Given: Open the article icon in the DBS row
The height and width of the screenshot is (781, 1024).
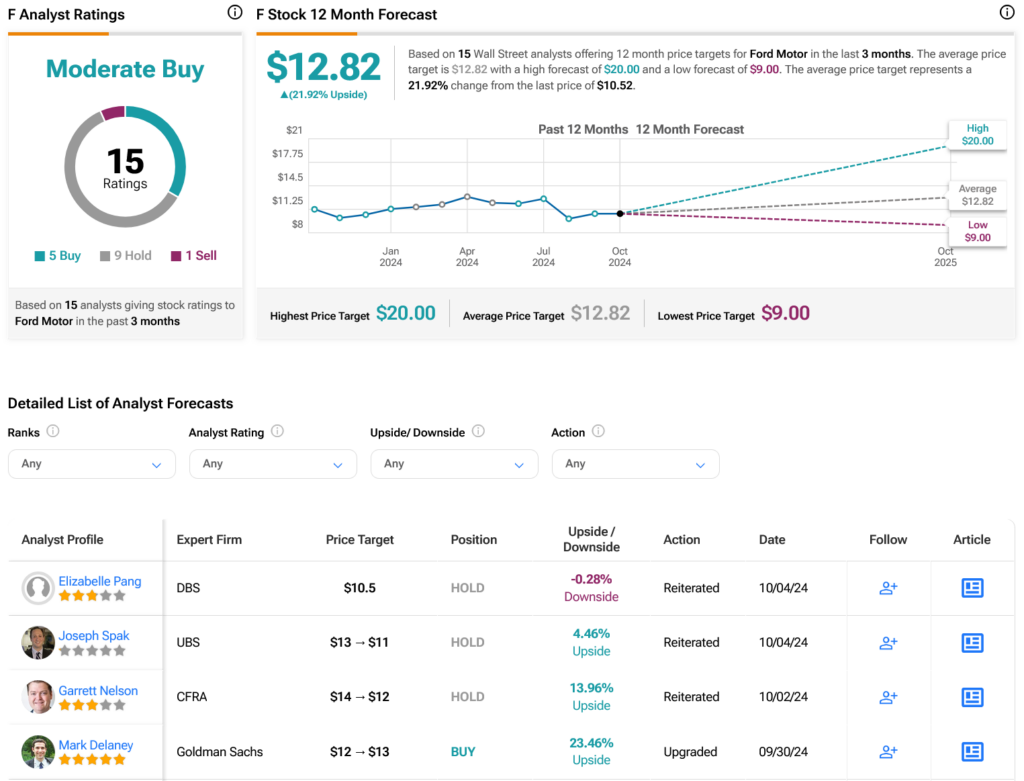Looking at the screenshot, I should pyautogui.click(x=971, y=588).
